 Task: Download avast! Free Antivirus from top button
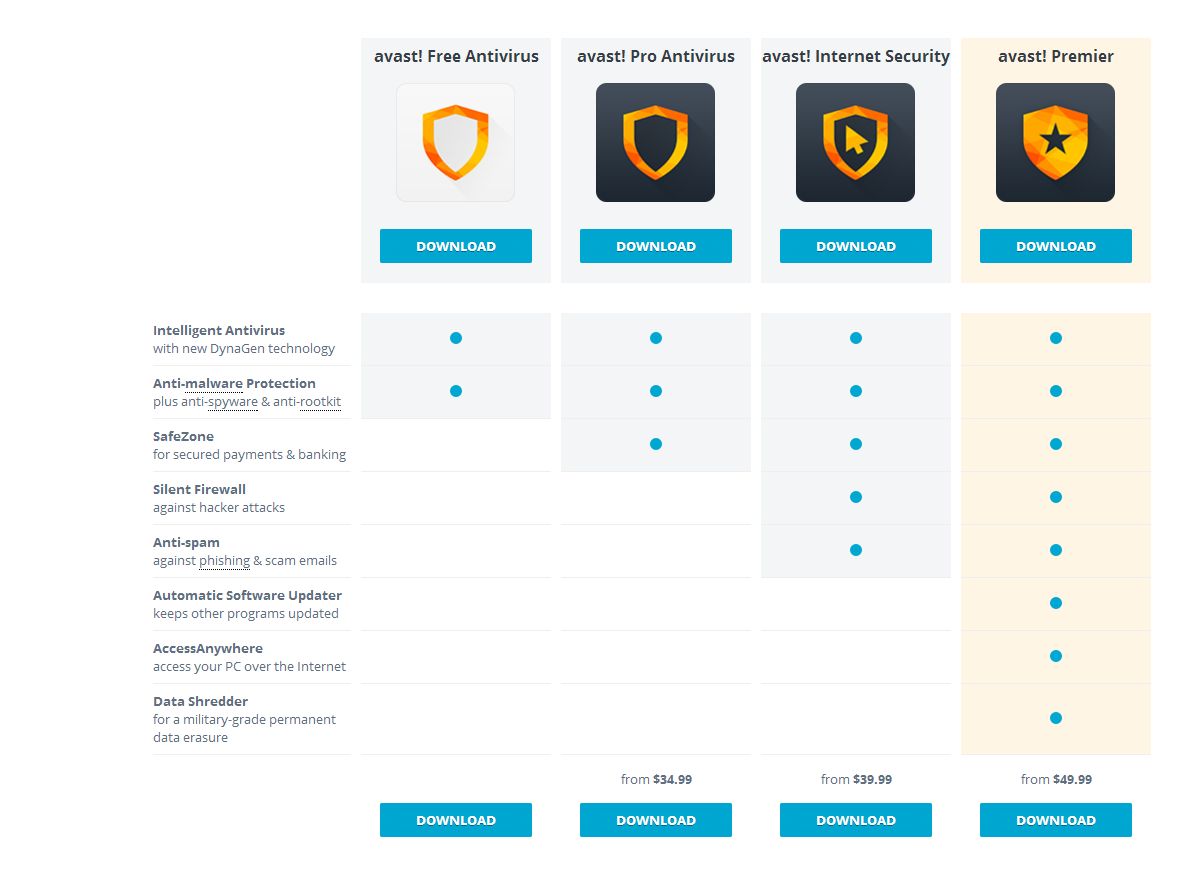pos(456,246)
